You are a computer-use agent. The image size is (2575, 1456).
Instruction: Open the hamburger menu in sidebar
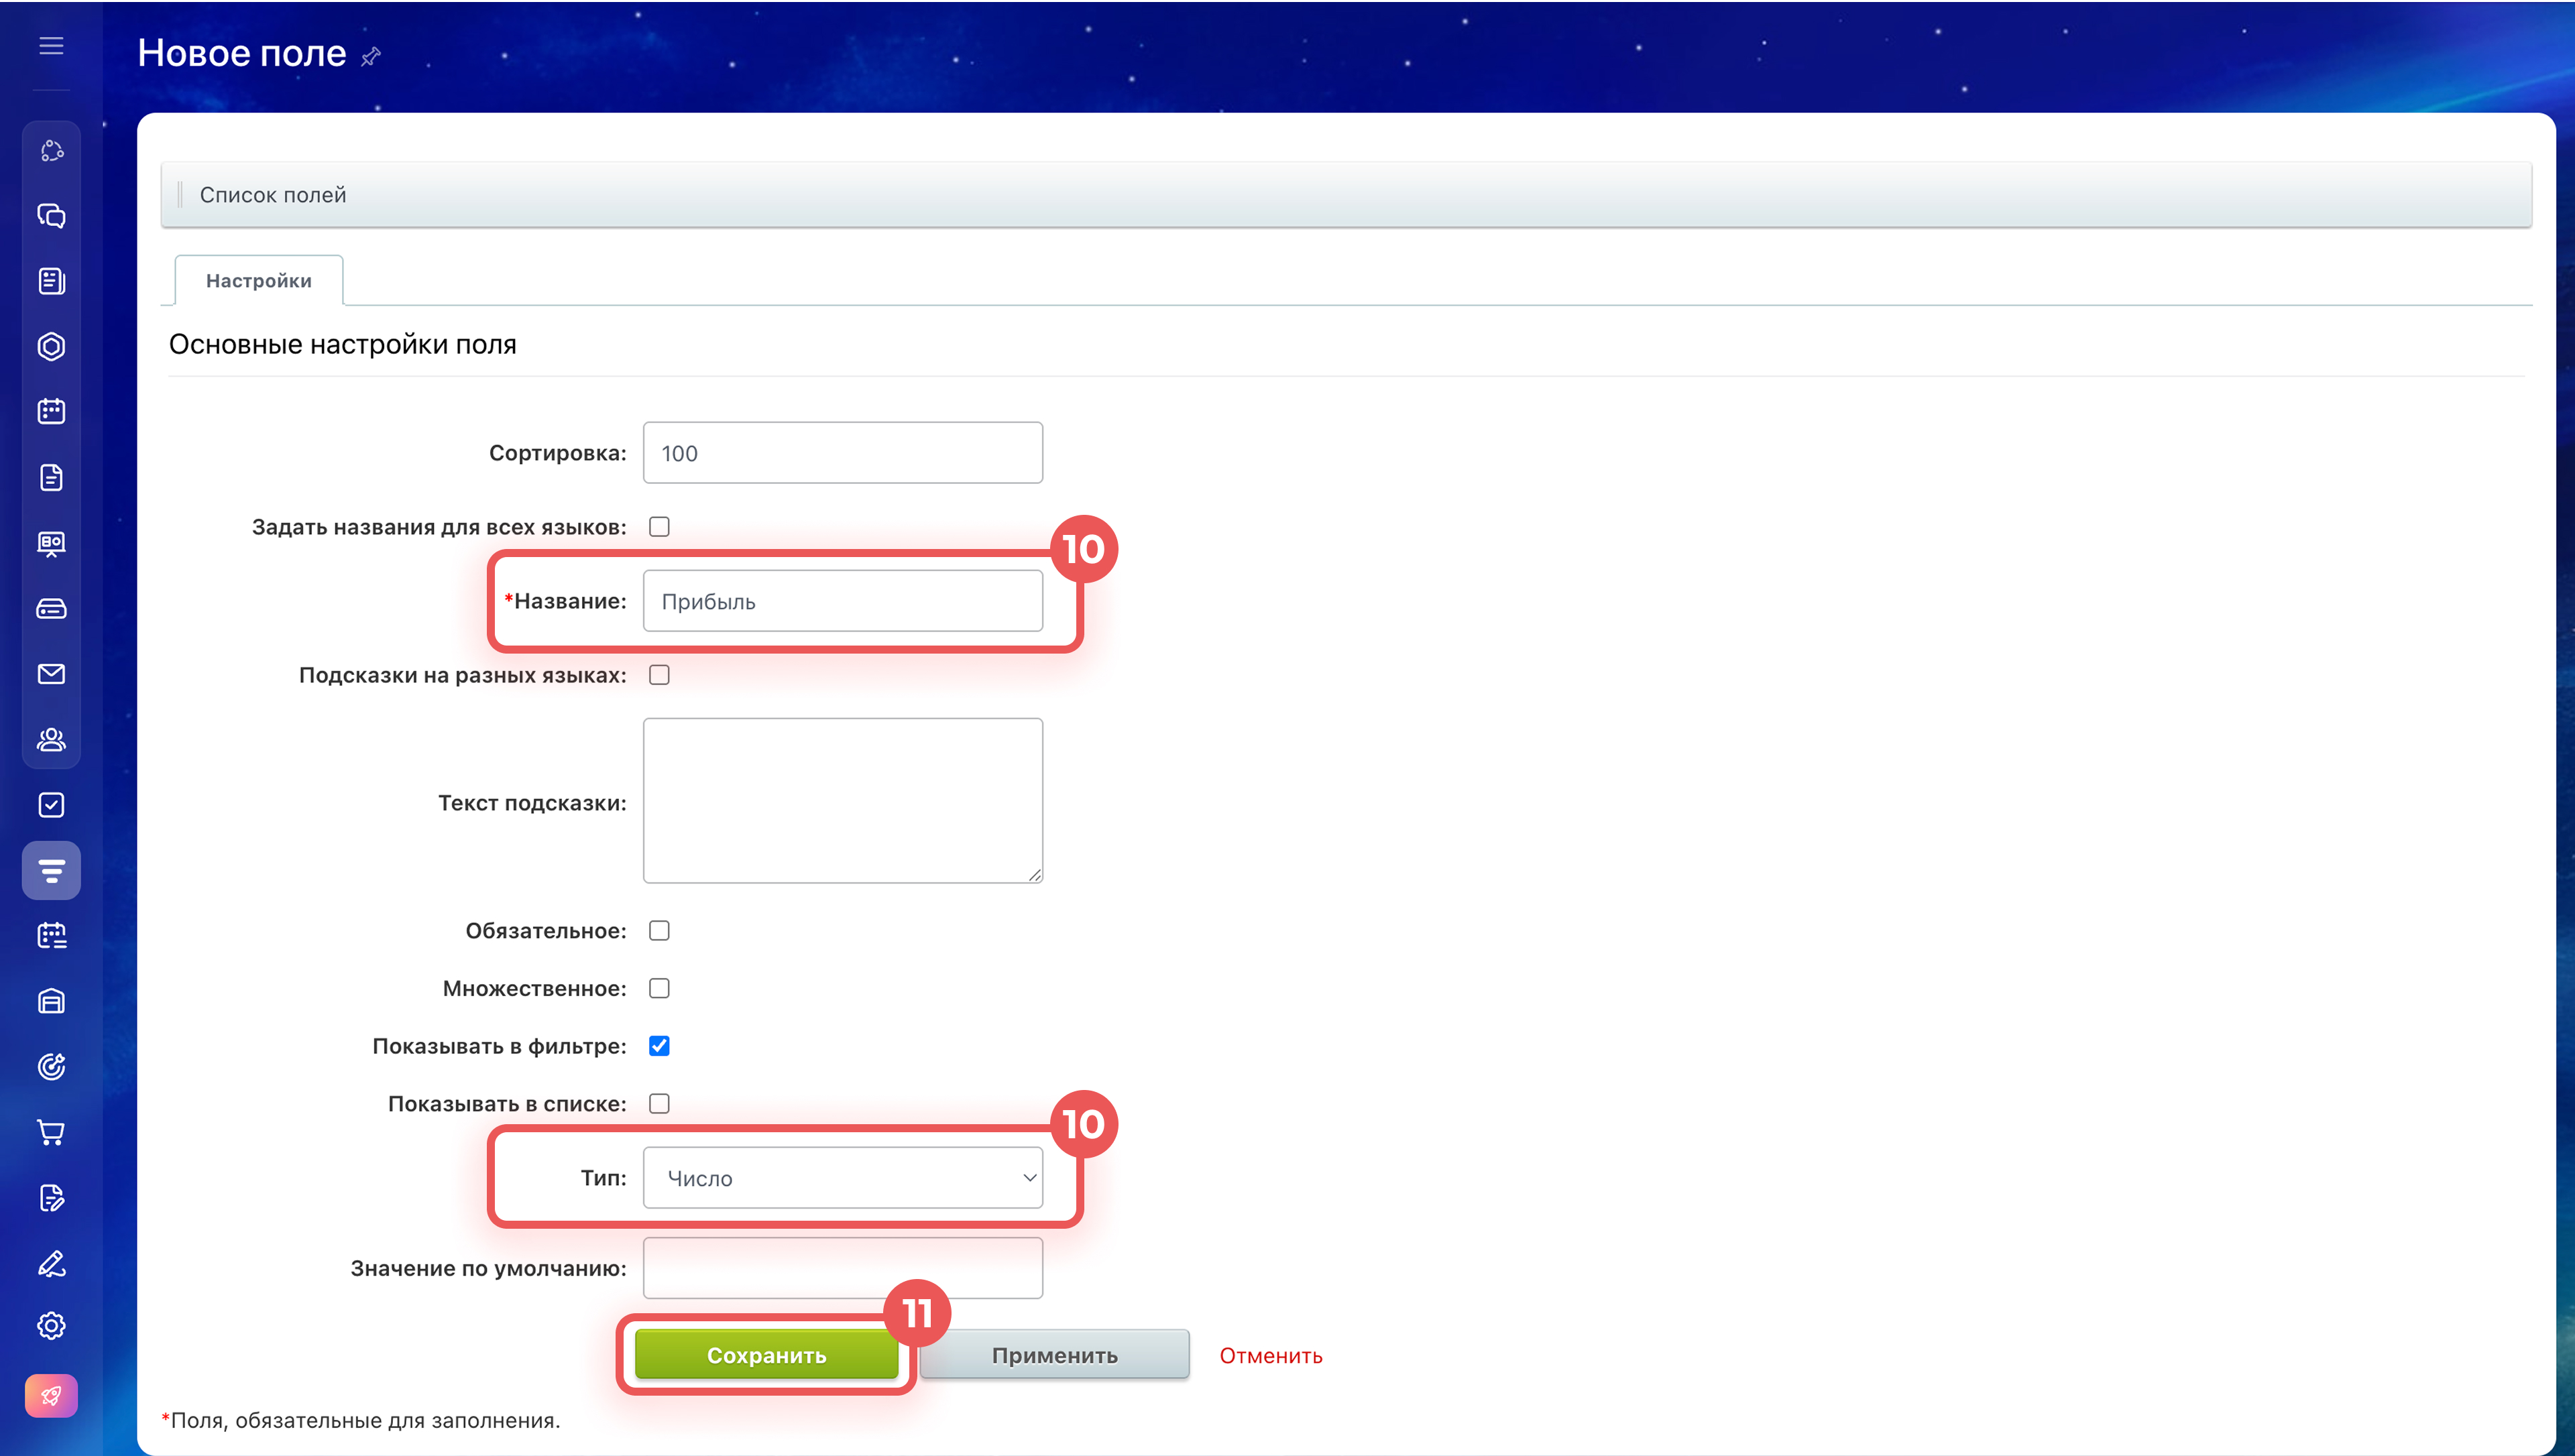[x=51, y=46]
